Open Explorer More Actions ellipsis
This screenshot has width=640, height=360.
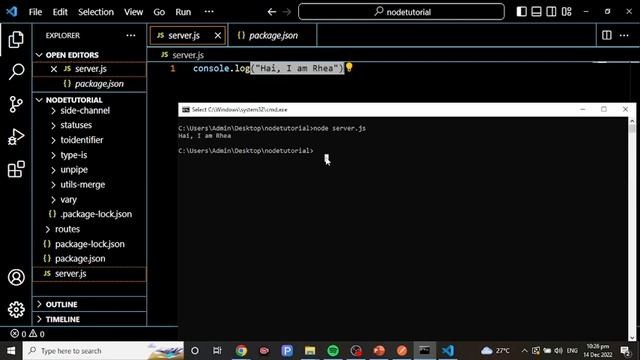pos(131,36)
